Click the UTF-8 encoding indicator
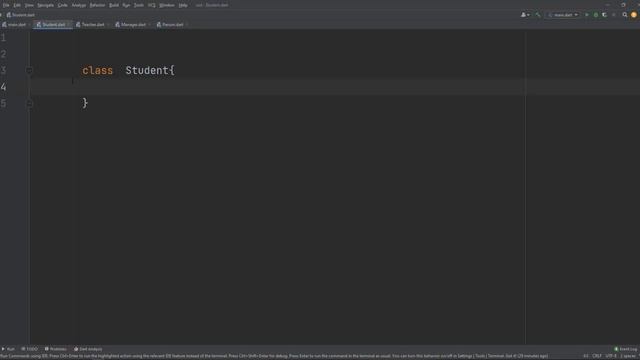The height and width of the screenshot is (360, 640). (x=611, y=356)
